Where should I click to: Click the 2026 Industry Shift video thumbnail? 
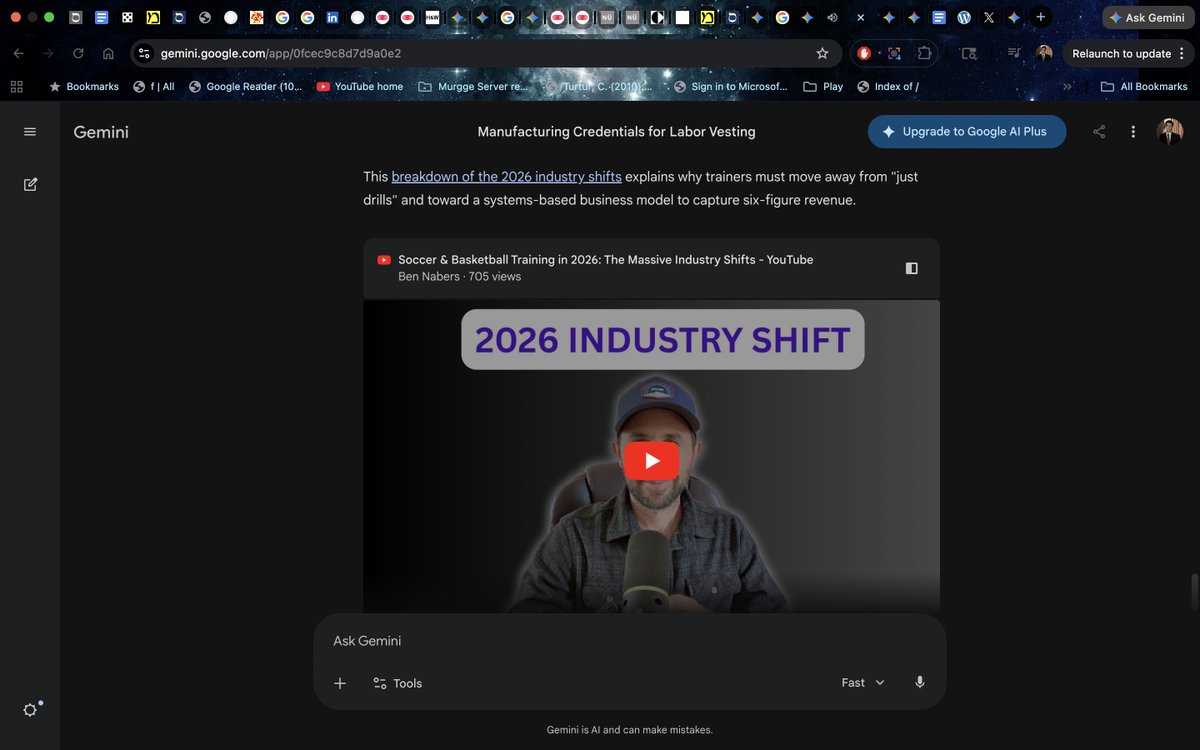(651, 456)
